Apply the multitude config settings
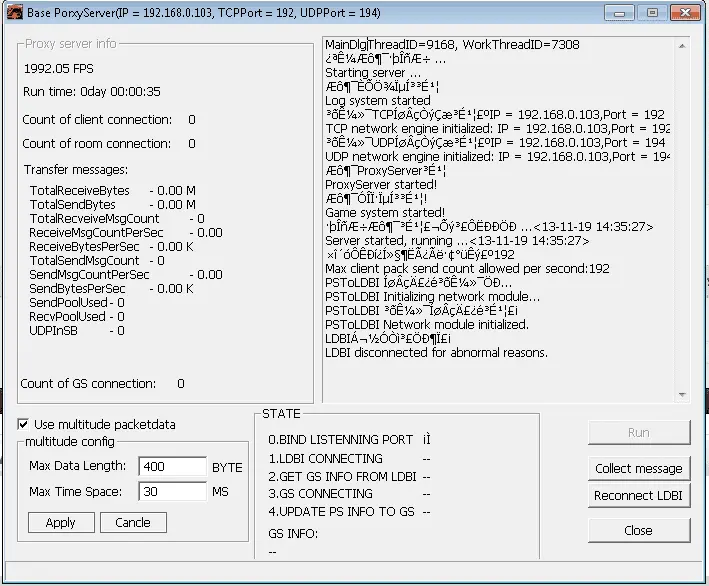Screen dimensions: 709x586 61,523
